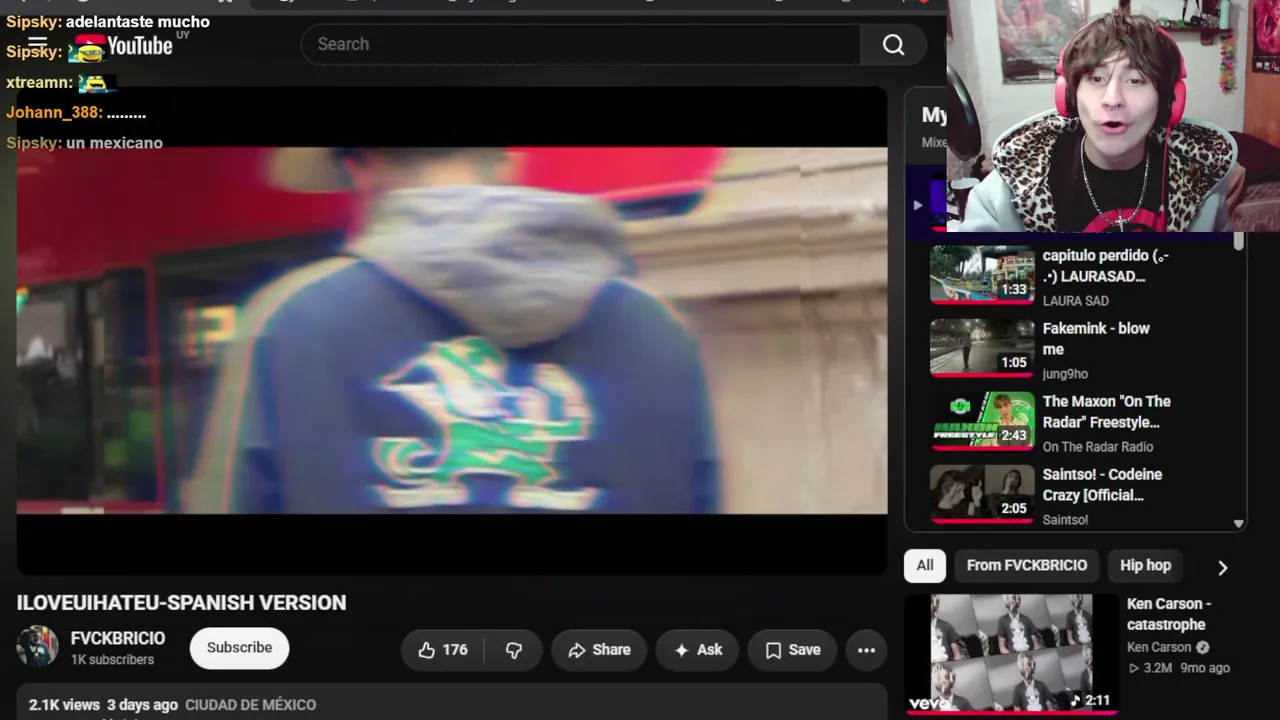
Task: Dislike the video with thumbs down
Action: click(x=514, y=650)
